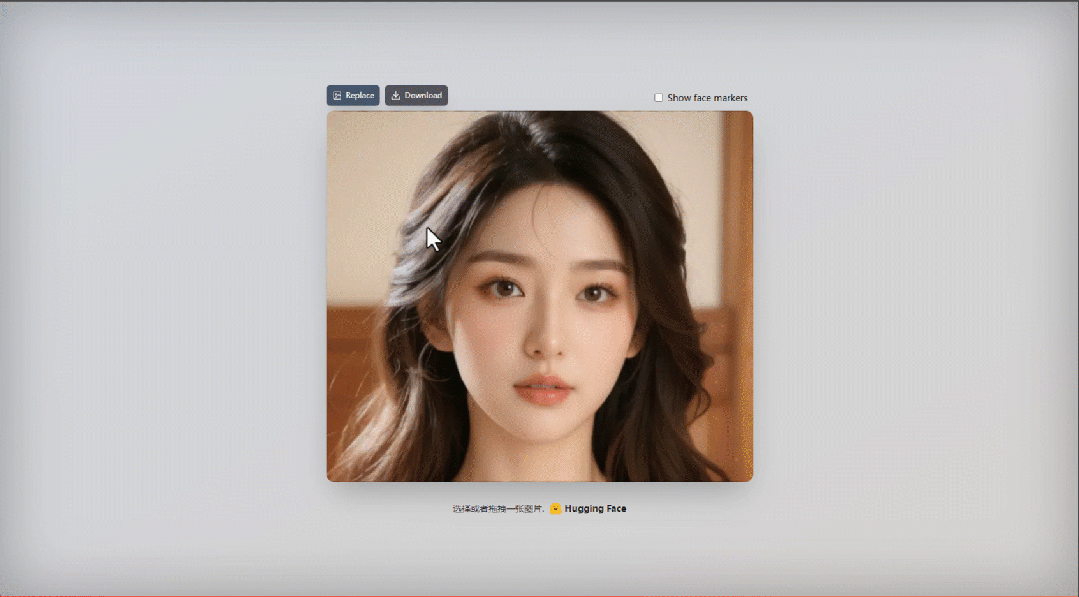Click the "Show face markers" label text
Viewport: 1079px width, 597px height.
tap(707, 98)
